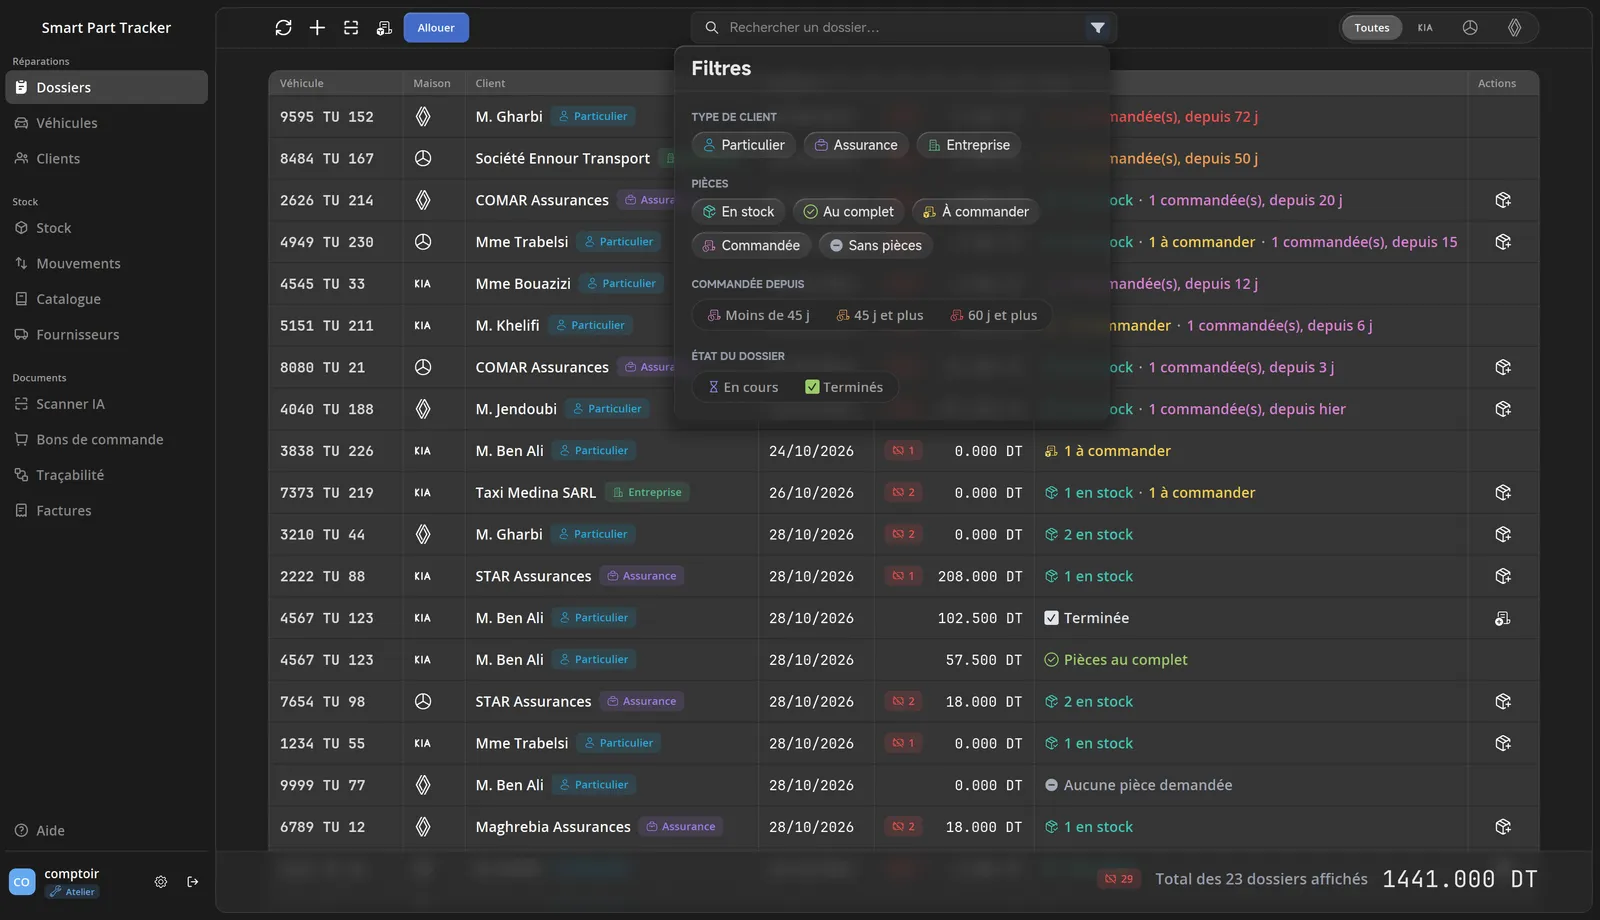The height and width of the screenshot is (920, 1600).
Task: Click the box action icon for 6789 TU 12
Action: pos(1503,827)
